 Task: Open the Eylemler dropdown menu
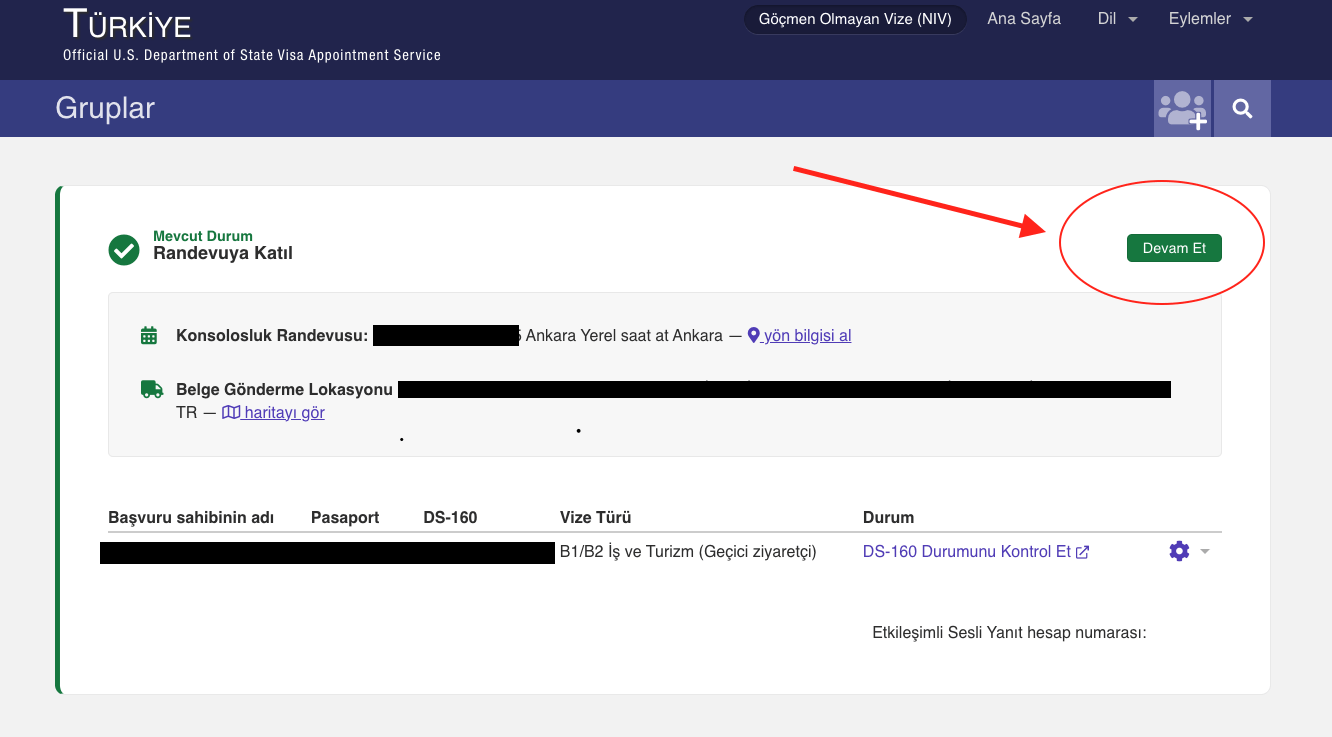click(x=1210, y=19)
